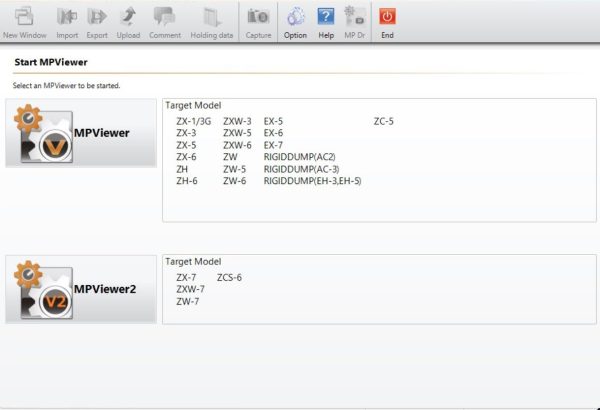Launch MPViewer2 application
The width and height of the screenshot is (600, 410).
[x=81, y=289]
